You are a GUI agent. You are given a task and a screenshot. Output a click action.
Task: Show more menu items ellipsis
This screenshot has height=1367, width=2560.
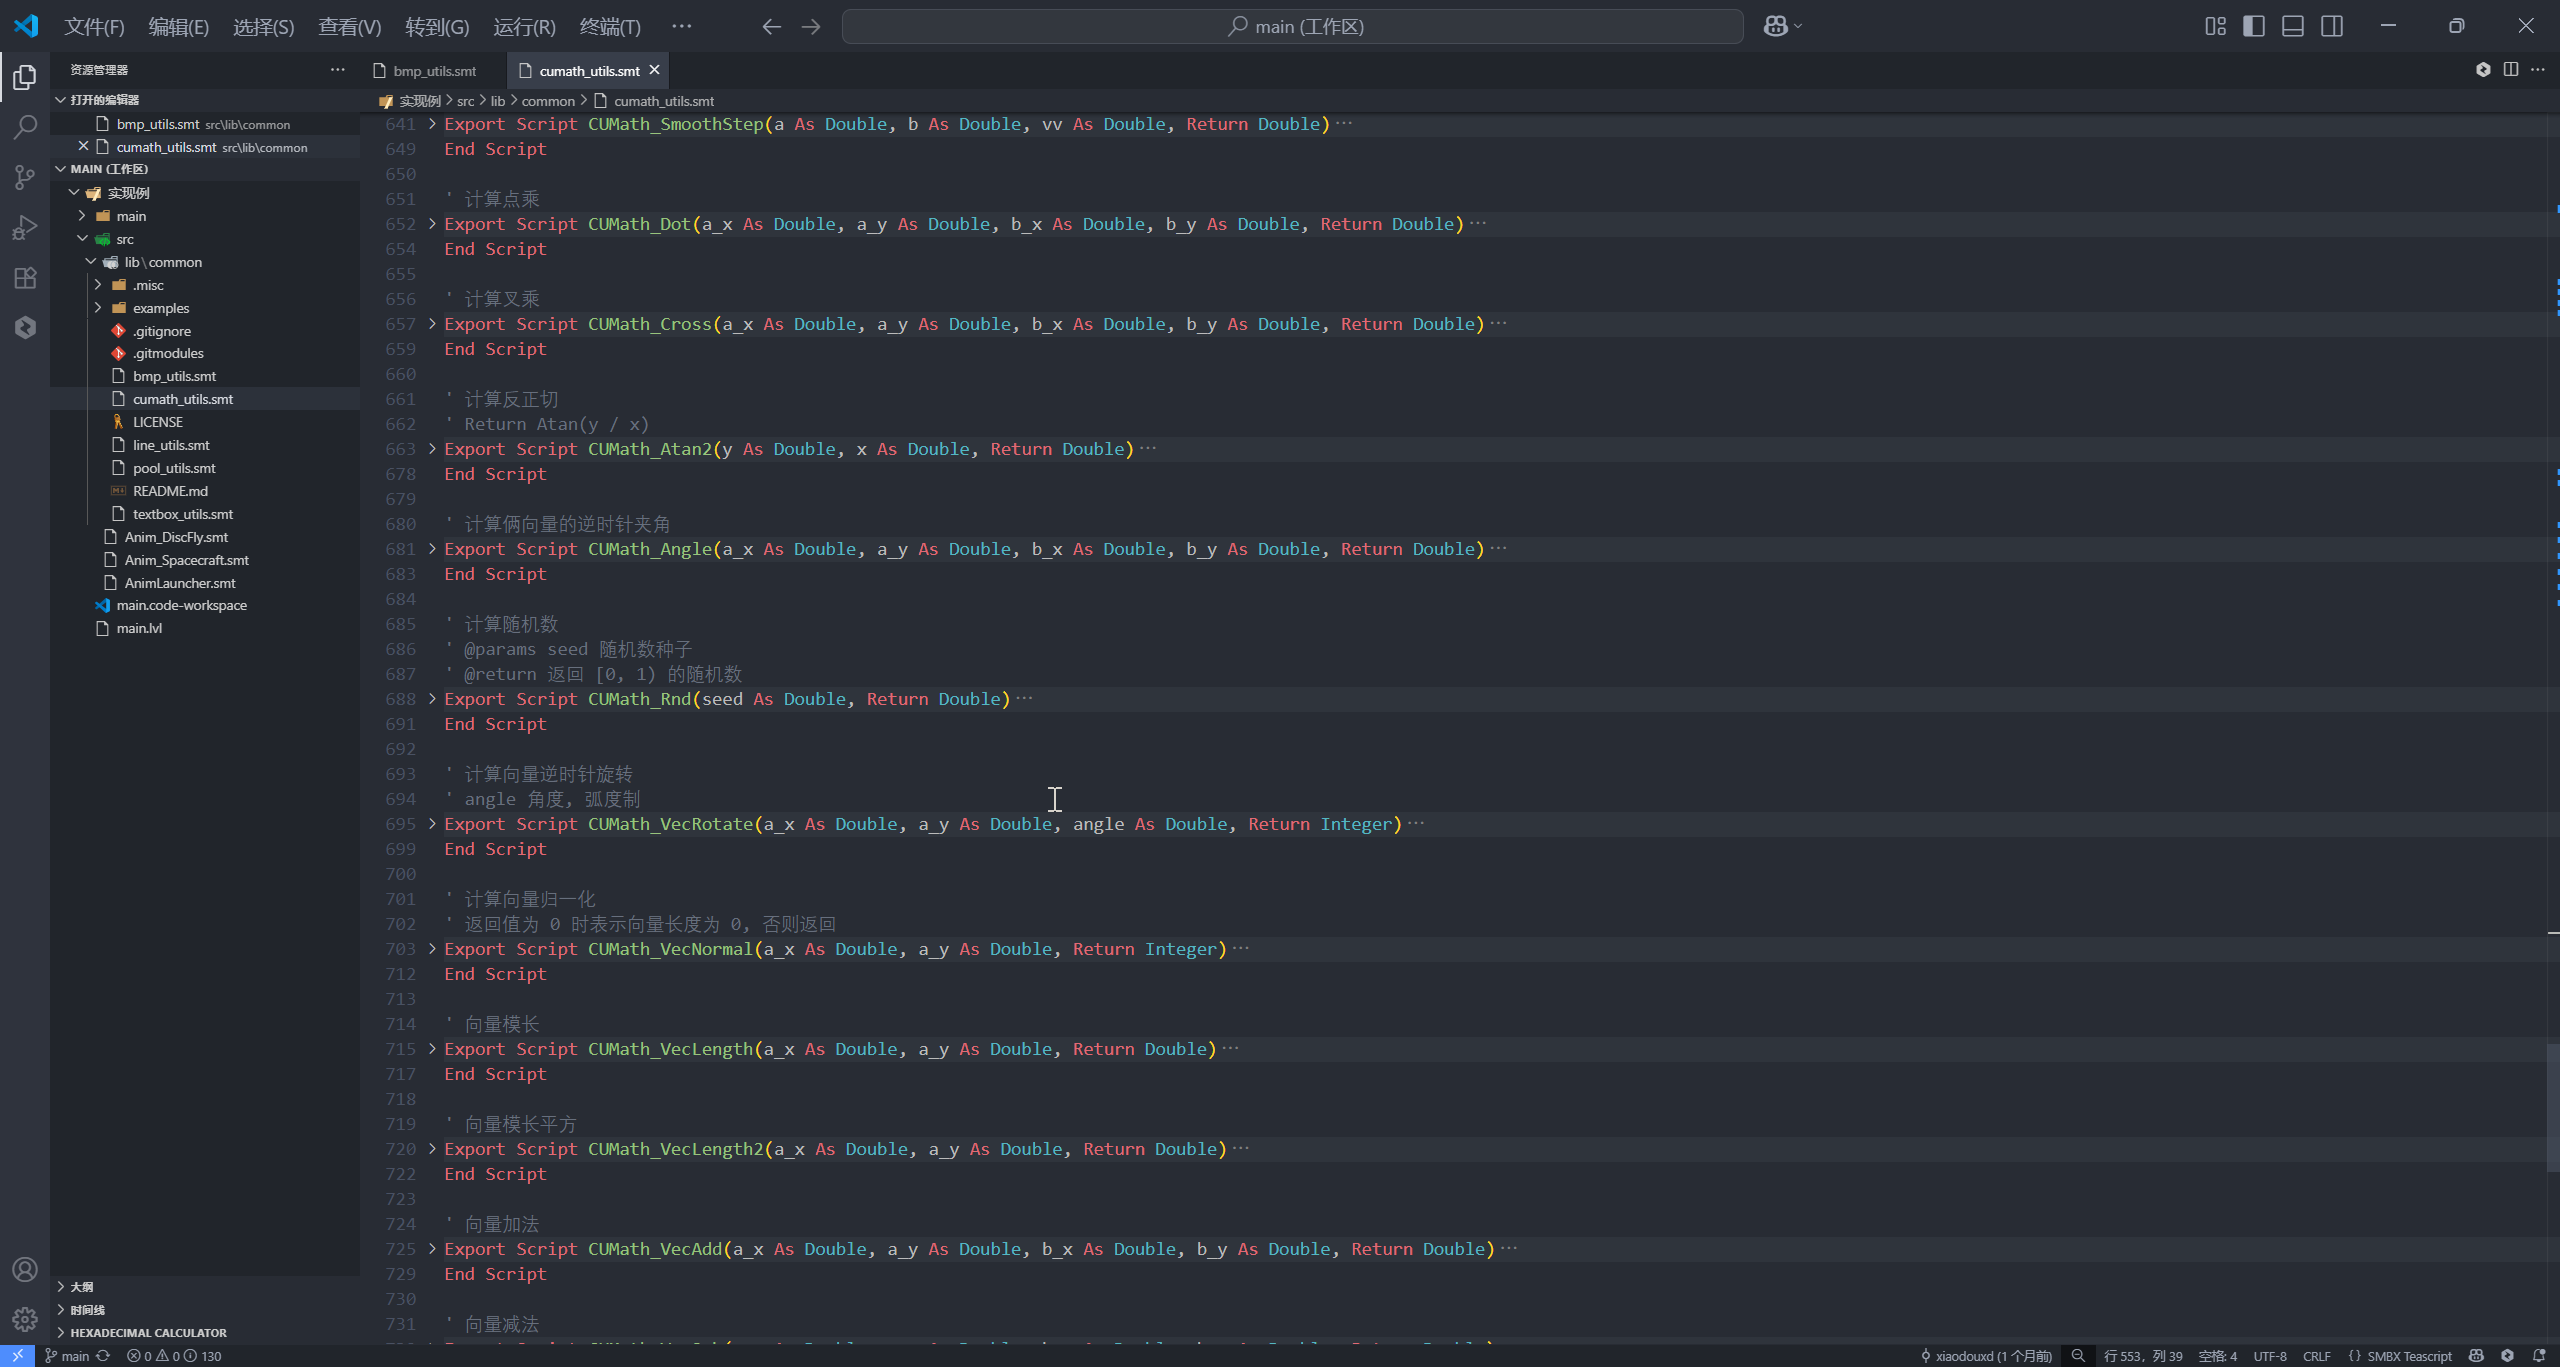coord(681,27)
